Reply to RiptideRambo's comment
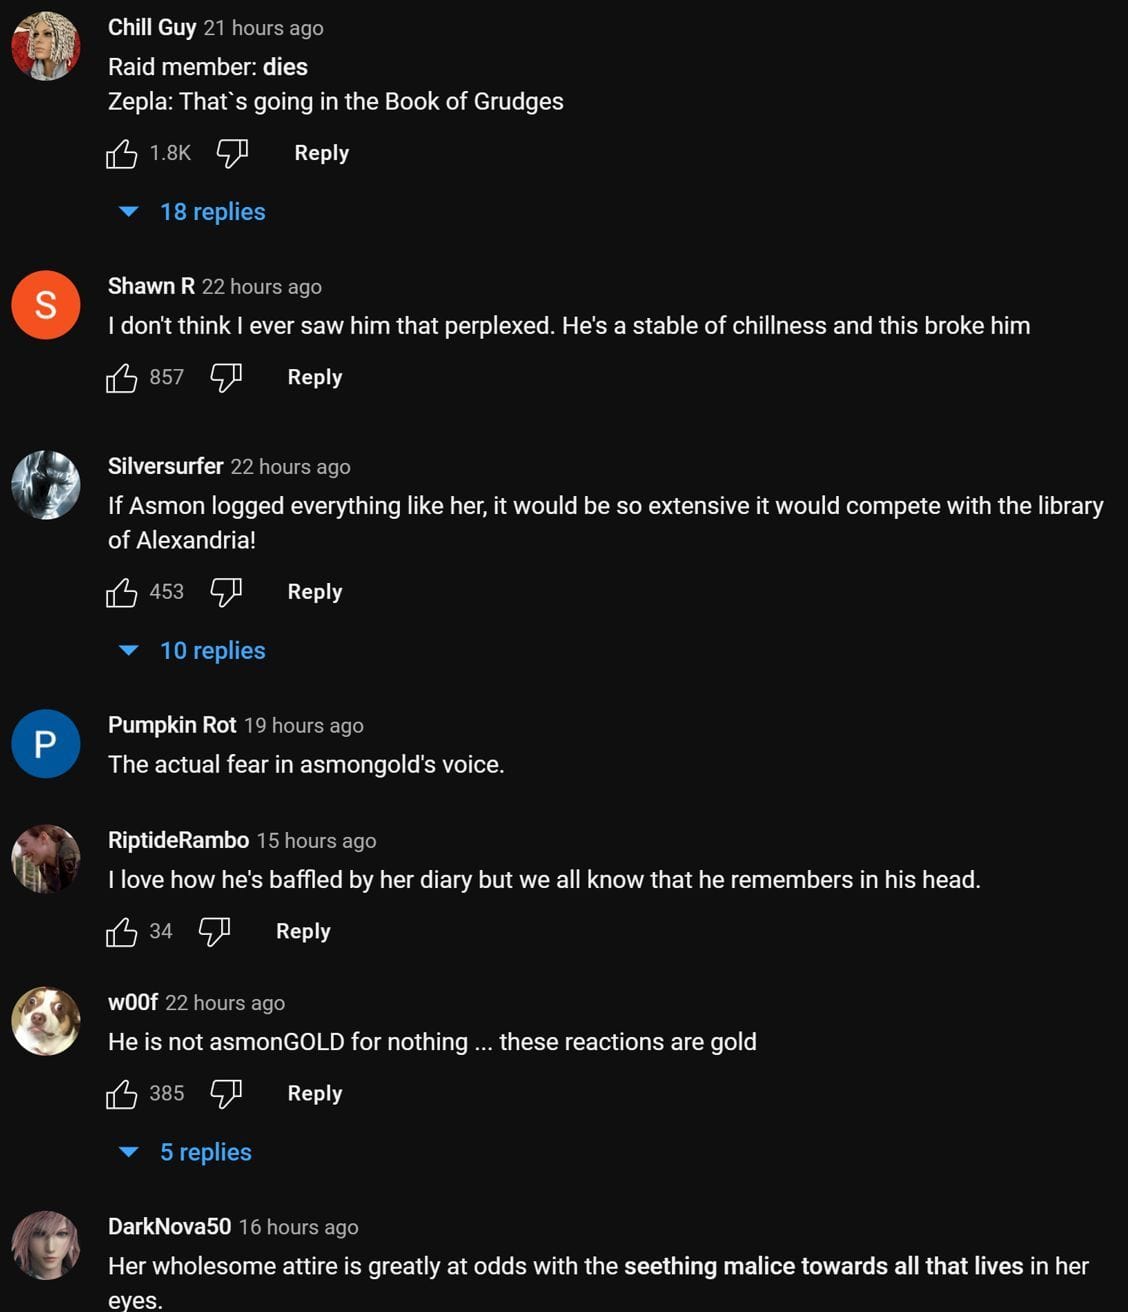This screenshot has height=1312, width=1128. [302, 931]
